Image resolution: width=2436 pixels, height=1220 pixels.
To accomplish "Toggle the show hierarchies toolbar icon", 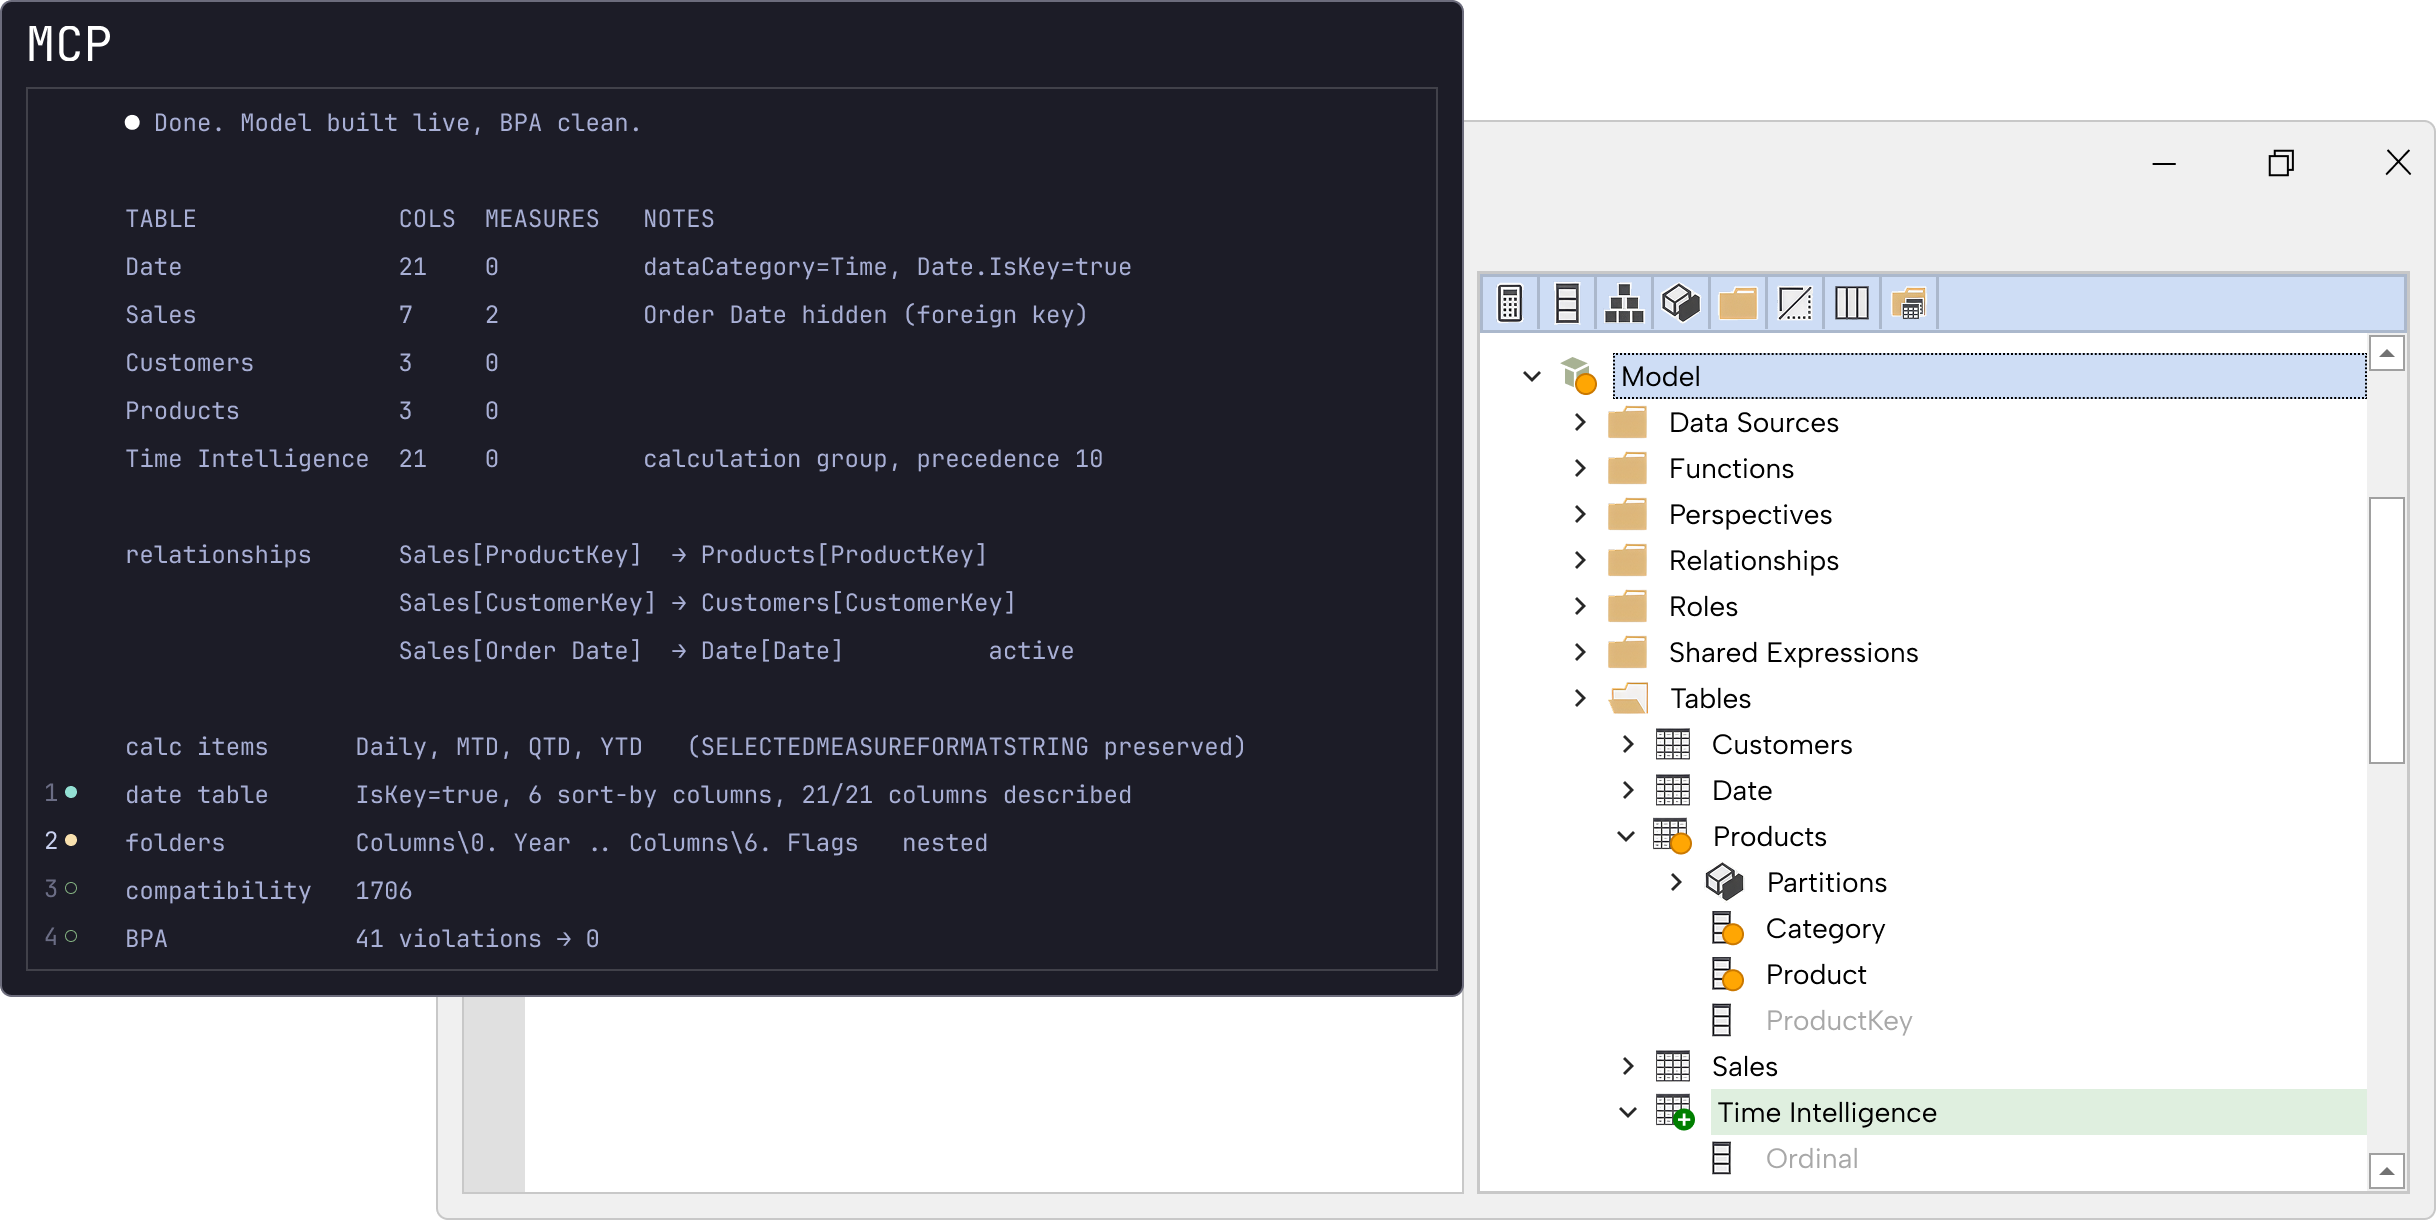I will click(x=1624, y=303).
